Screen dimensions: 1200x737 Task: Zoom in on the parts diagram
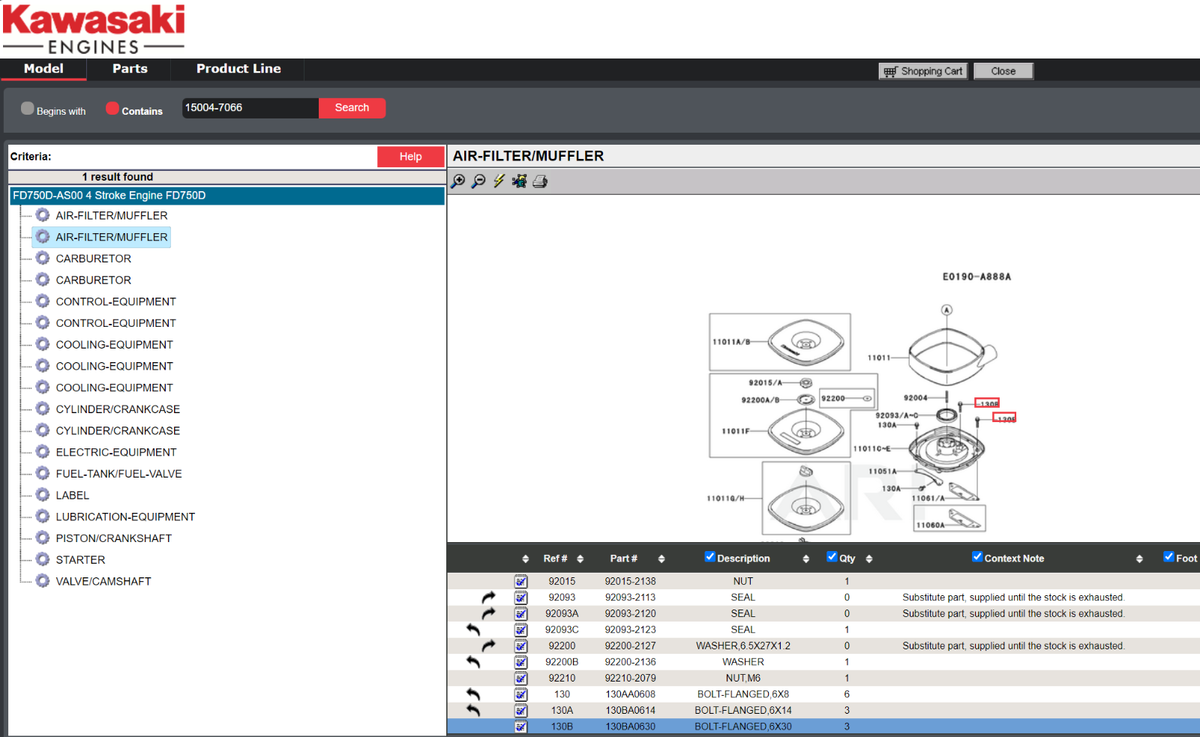tap(458, 181)
